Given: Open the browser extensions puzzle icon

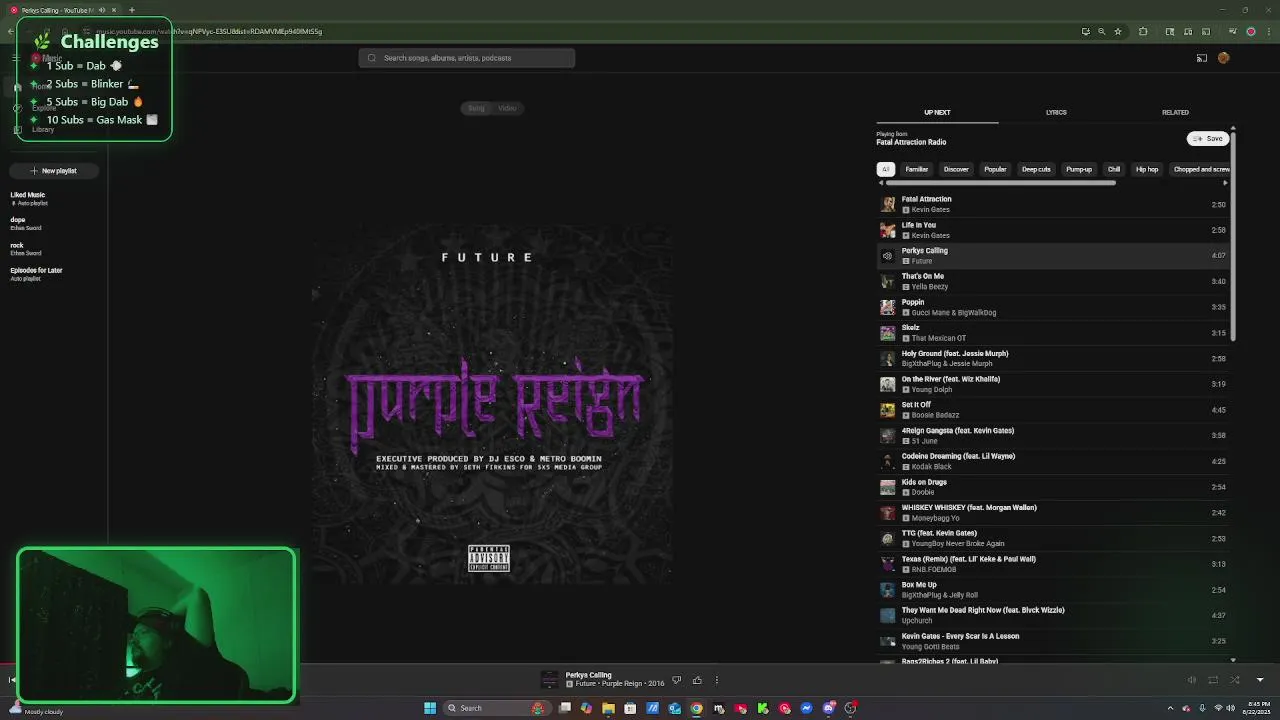Looking at the screenshot, I should pos(1143,31).
